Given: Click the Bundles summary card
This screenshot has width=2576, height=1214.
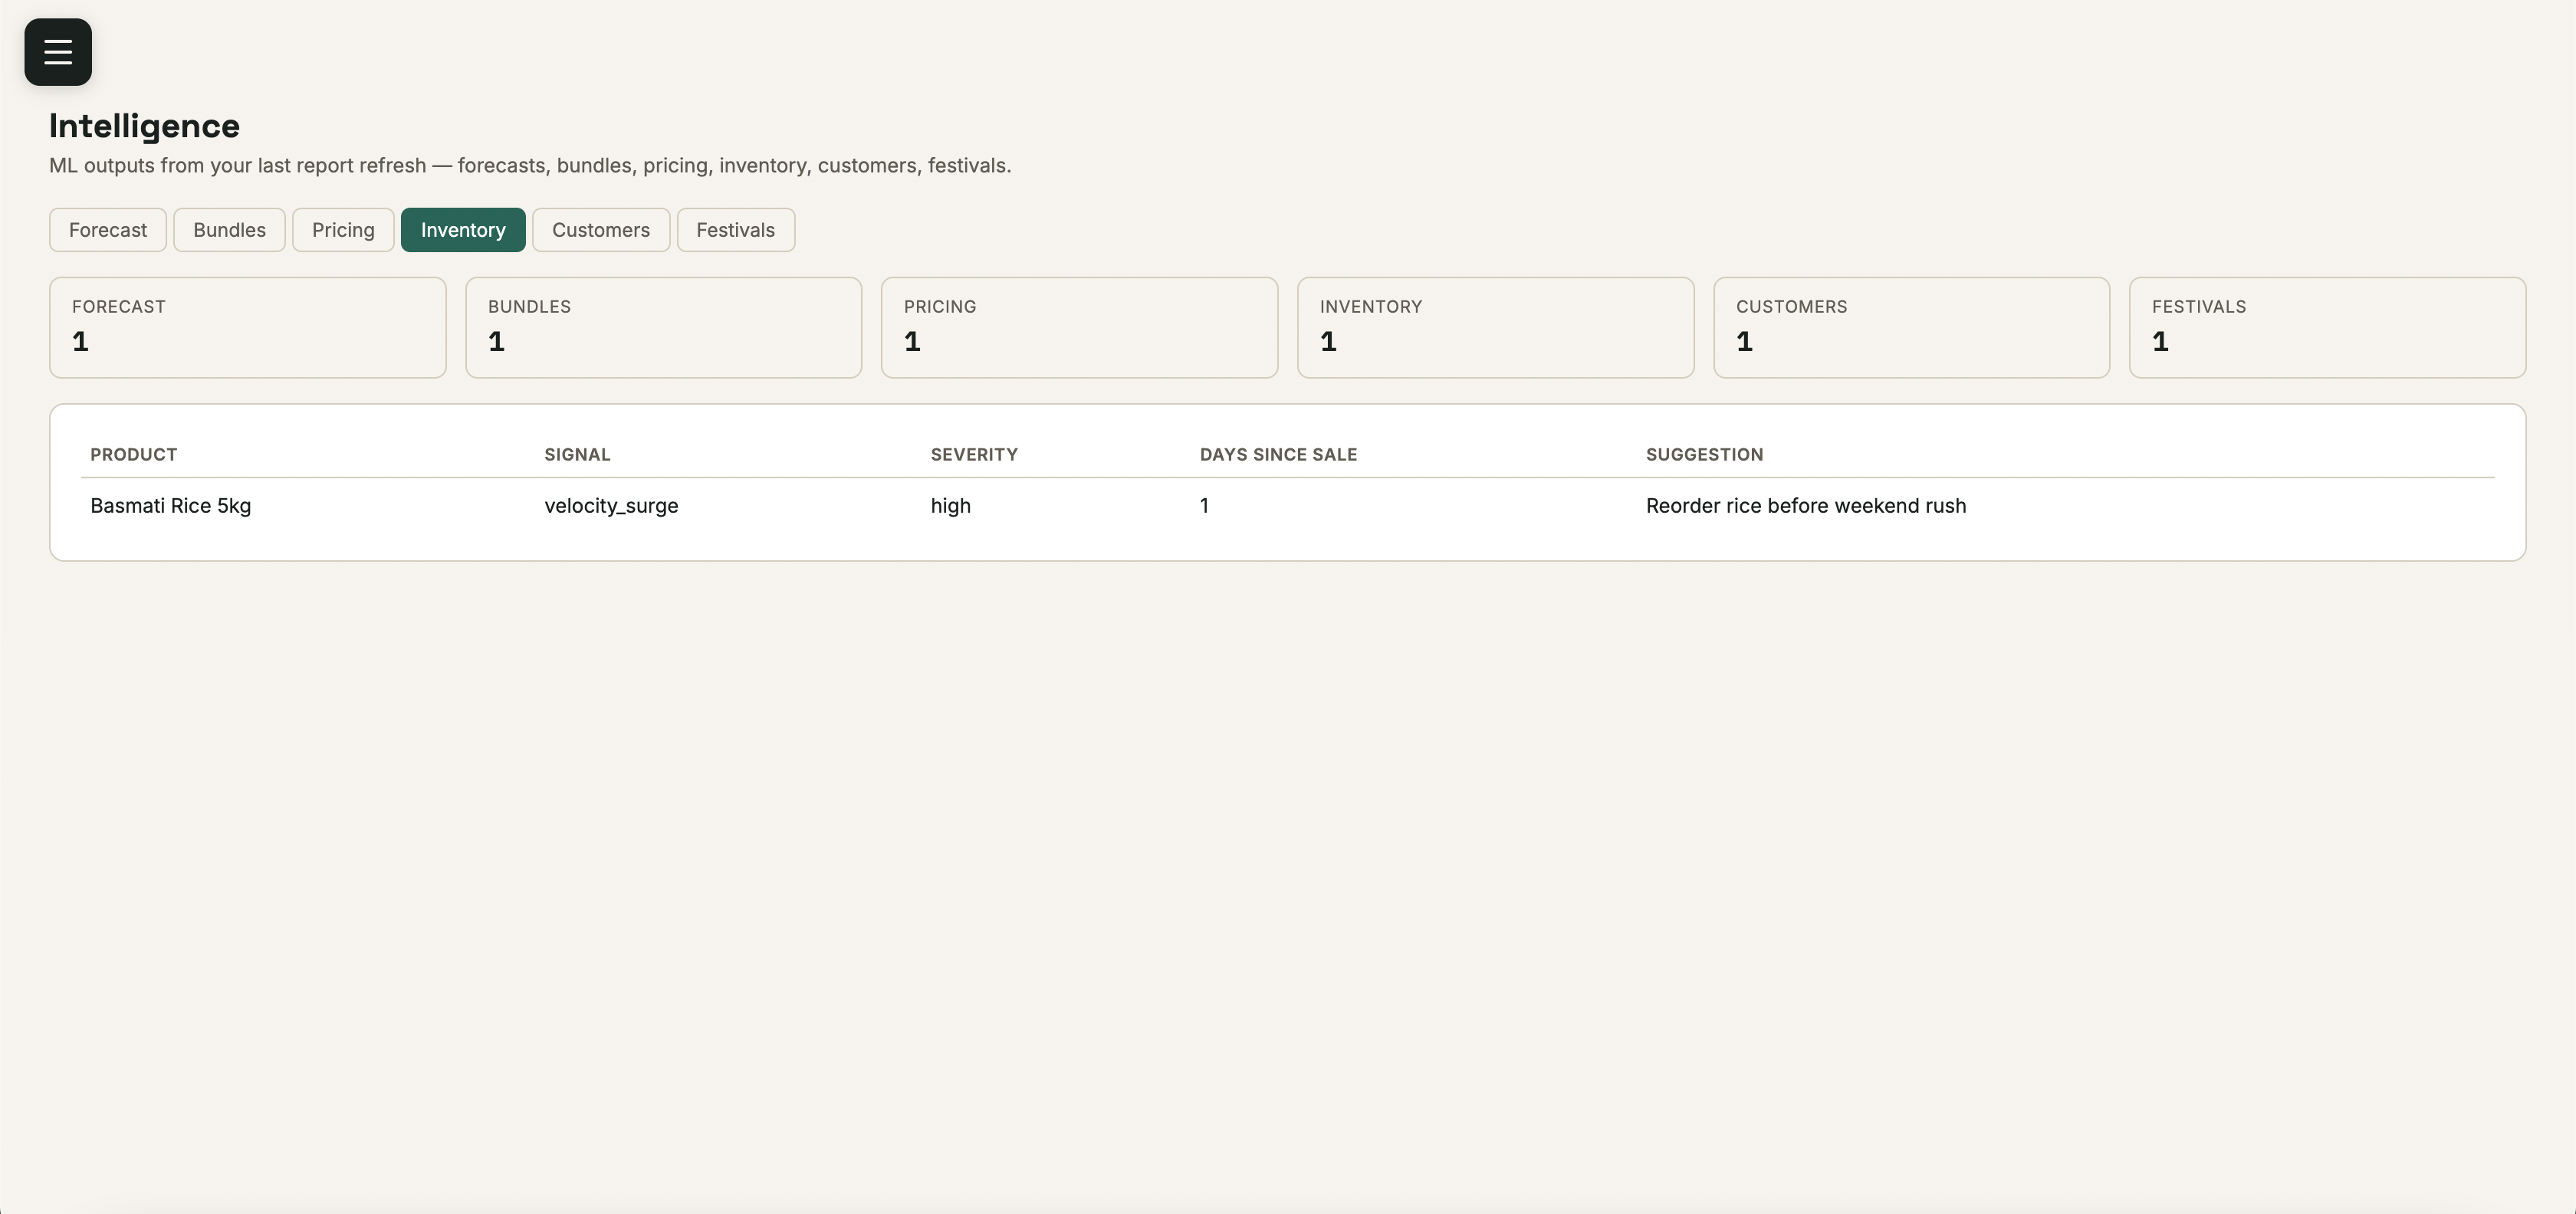Looking at the screenshot, I should (x=664, y=328).
